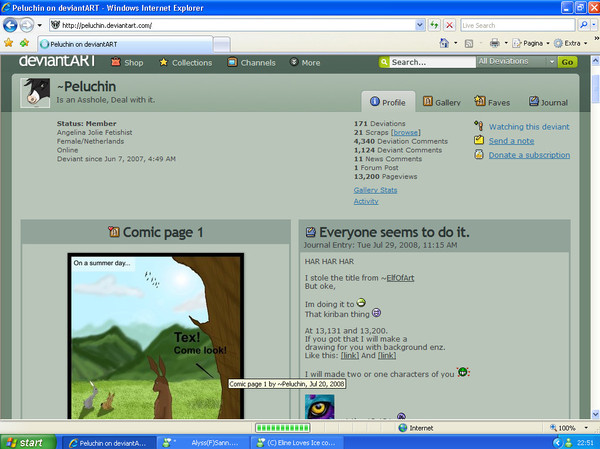Open the Shop menu item

click(x=127, y=62)
